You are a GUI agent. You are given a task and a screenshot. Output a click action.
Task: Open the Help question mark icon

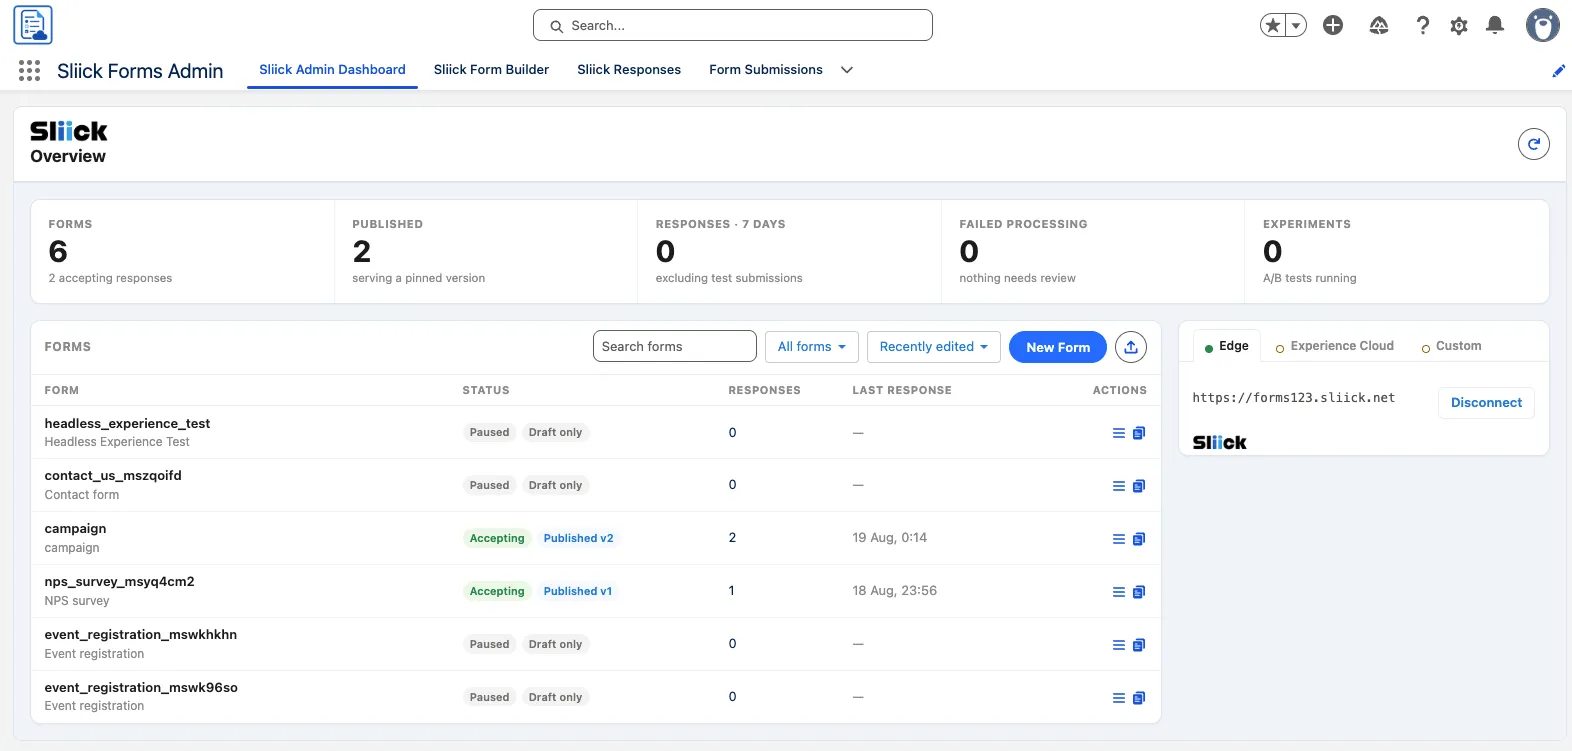pyautogui.click(x=1422, y=25)
